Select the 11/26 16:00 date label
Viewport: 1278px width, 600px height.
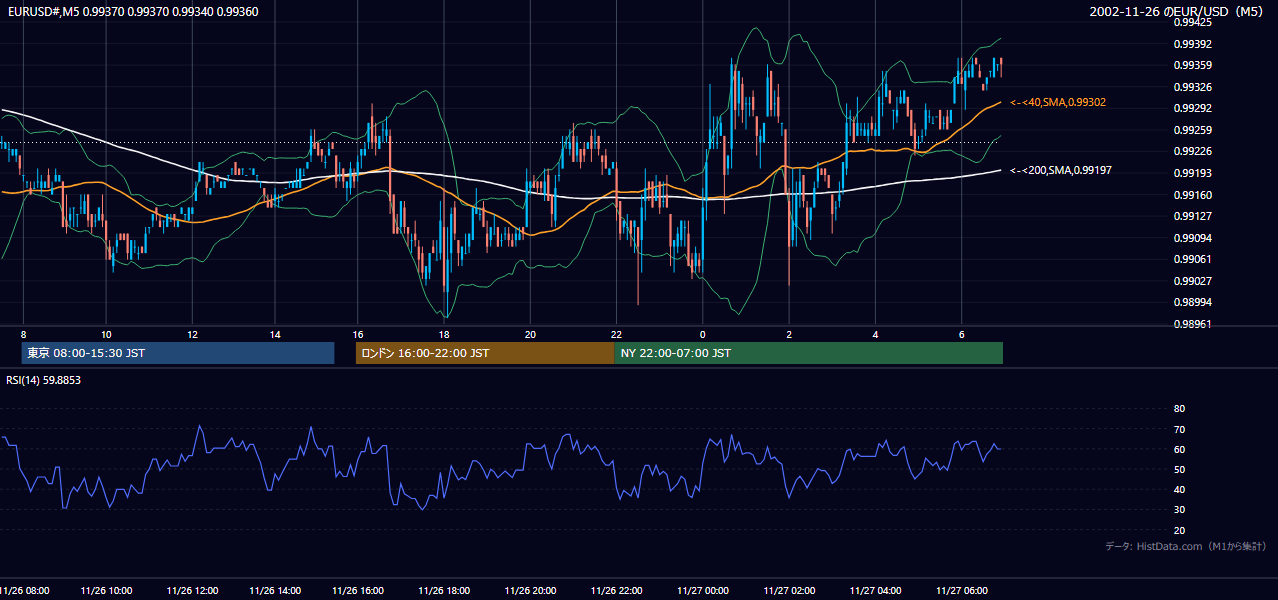358,591
